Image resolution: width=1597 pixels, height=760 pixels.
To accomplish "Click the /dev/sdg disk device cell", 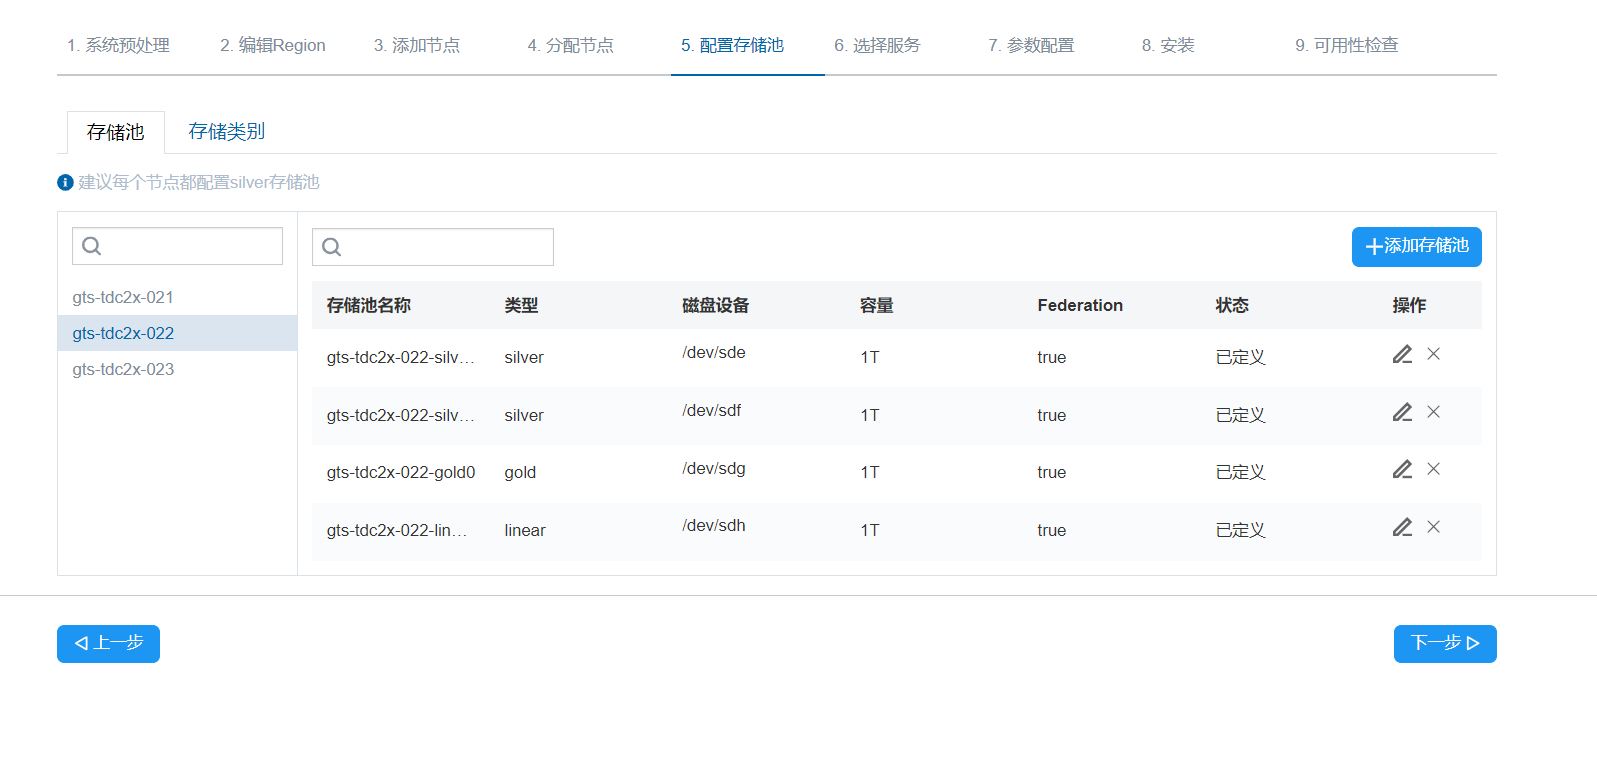I will (714, 468).
